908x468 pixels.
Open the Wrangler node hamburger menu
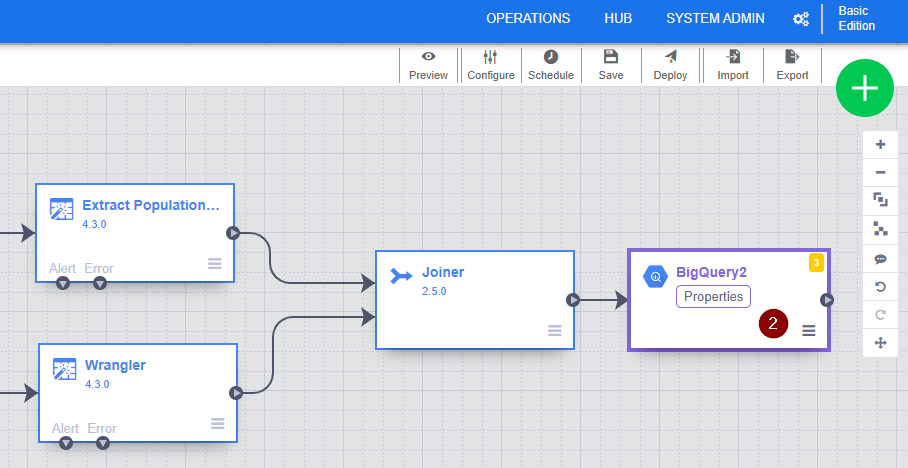(x=217, y=423)
